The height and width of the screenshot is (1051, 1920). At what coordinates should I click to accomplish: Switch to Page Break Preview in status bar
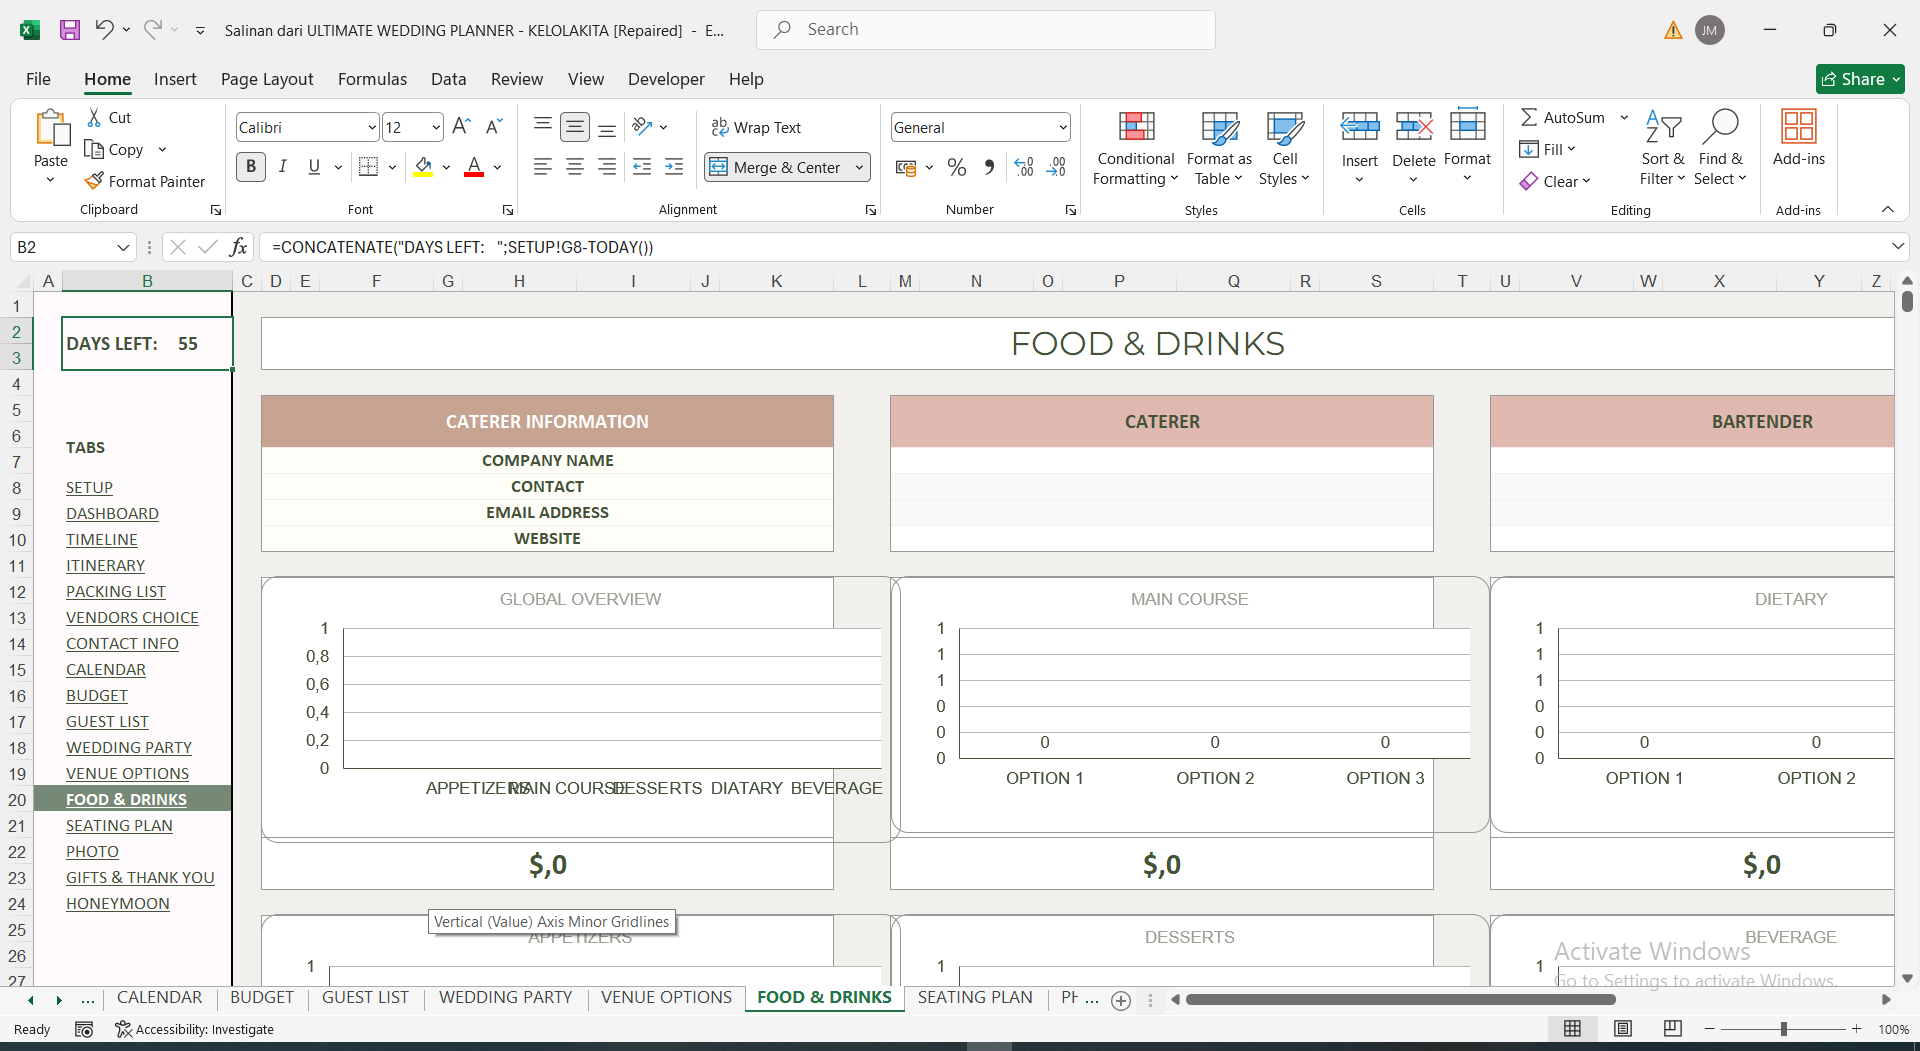coord(1673,1029)
